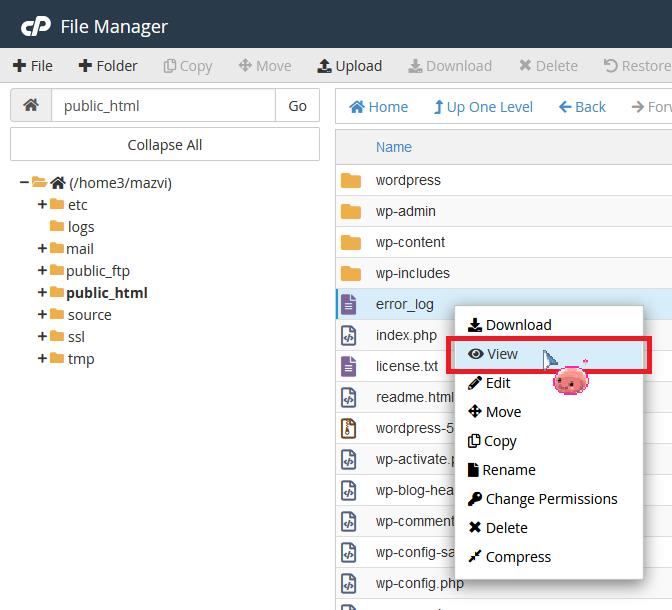This screenshot has width=672, height=610.
Task: Click the wp-comments file icon
Action: click(x=348, y=521)
